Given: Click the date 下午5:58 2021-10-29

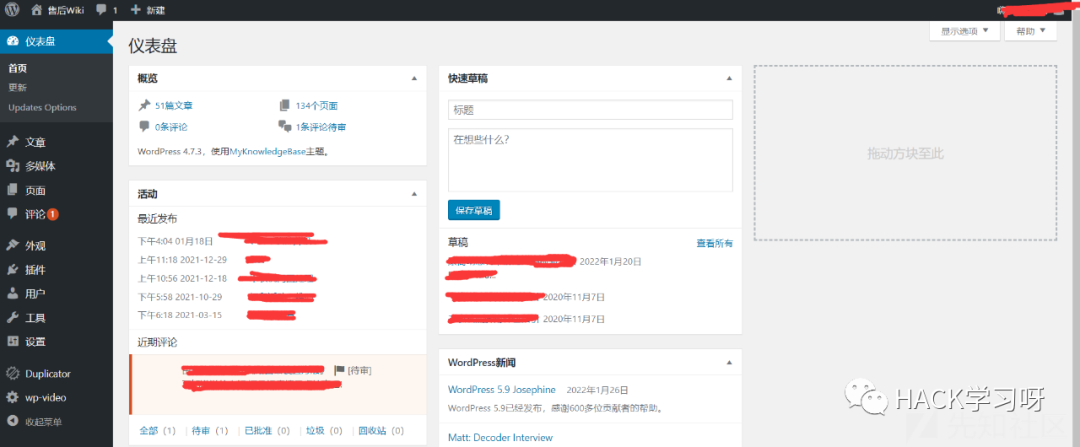Looking at the screenshot, I should tap(180, 297).
